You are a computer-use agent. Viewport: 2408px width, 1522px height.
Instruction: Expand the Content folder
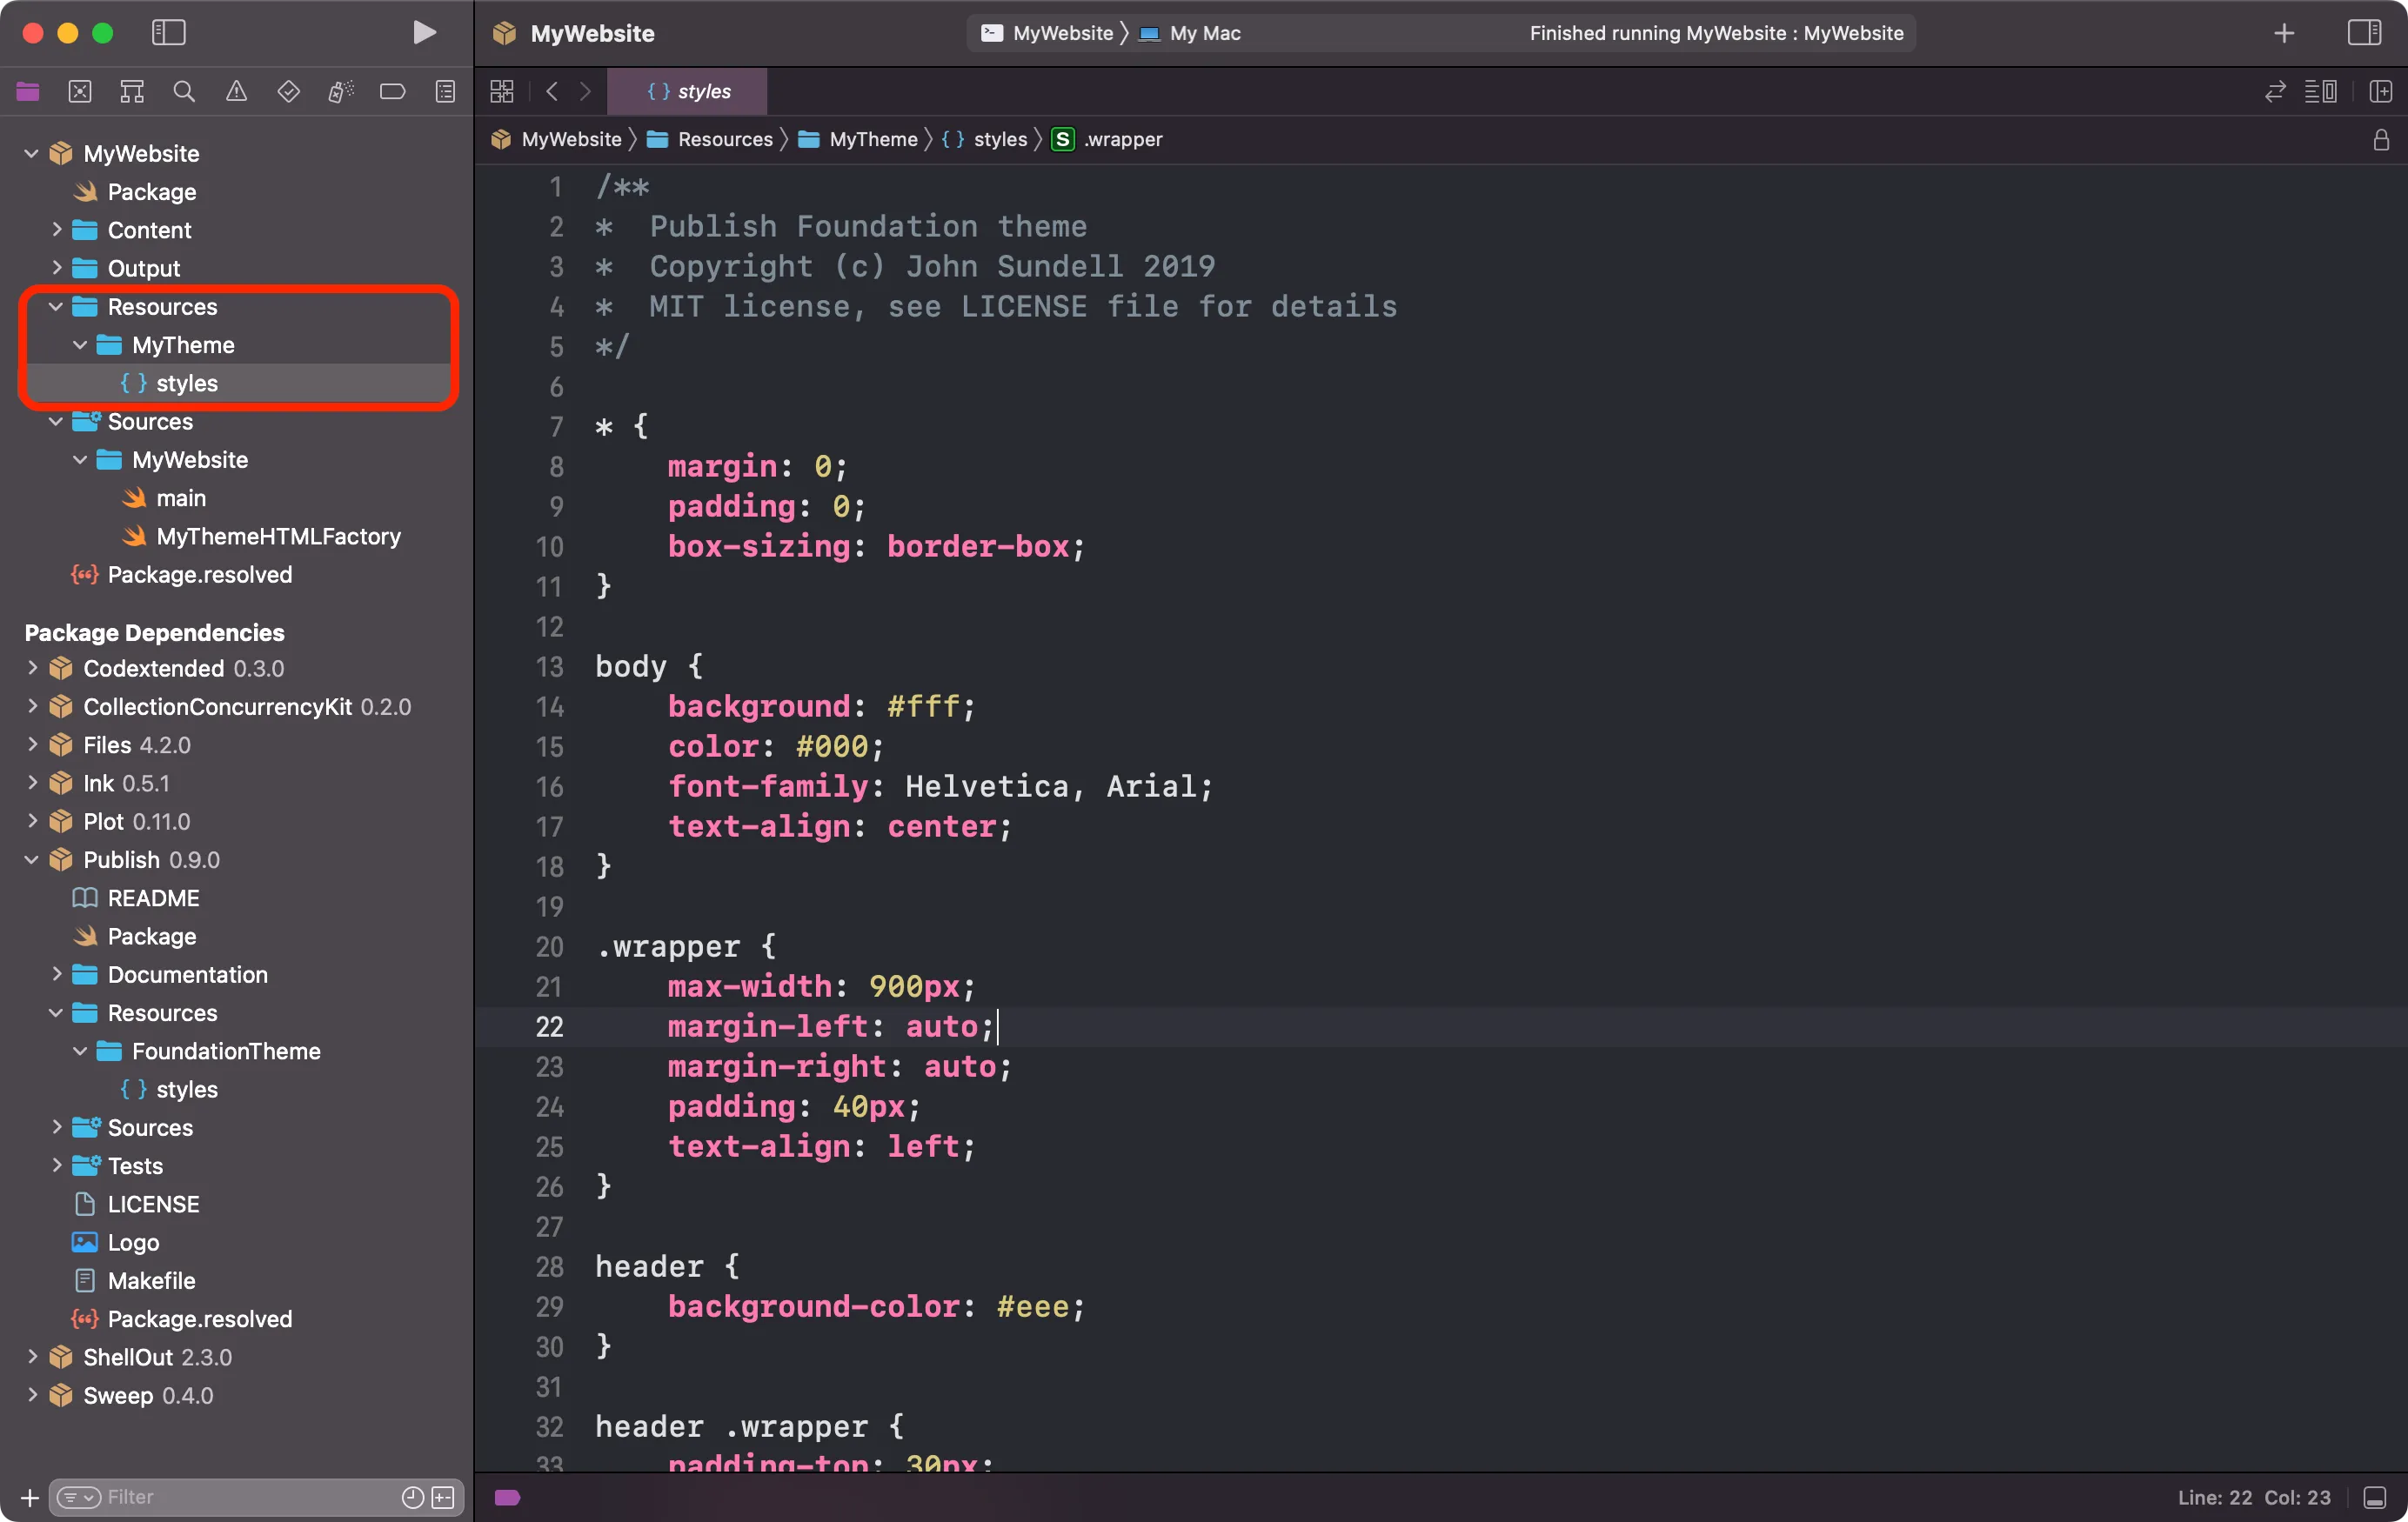click(57, 229)
